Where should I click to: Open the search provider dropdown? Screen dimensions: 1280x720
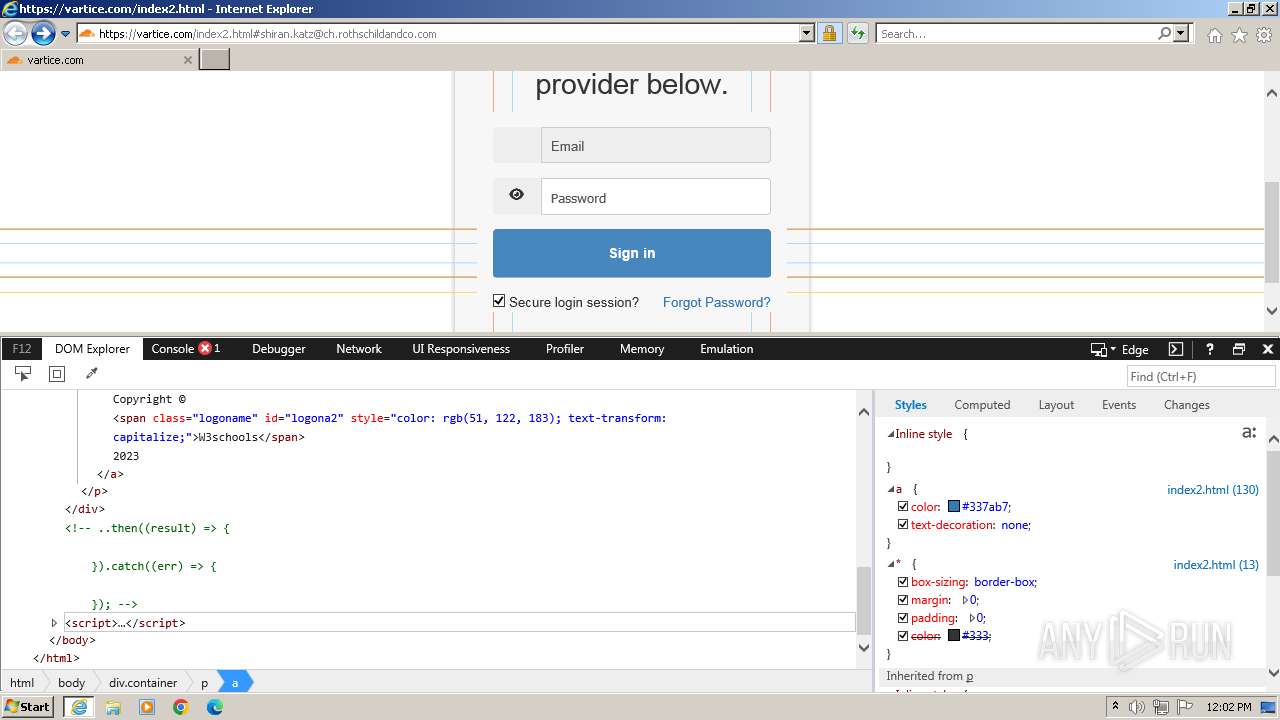click(x=1181, y=33)
